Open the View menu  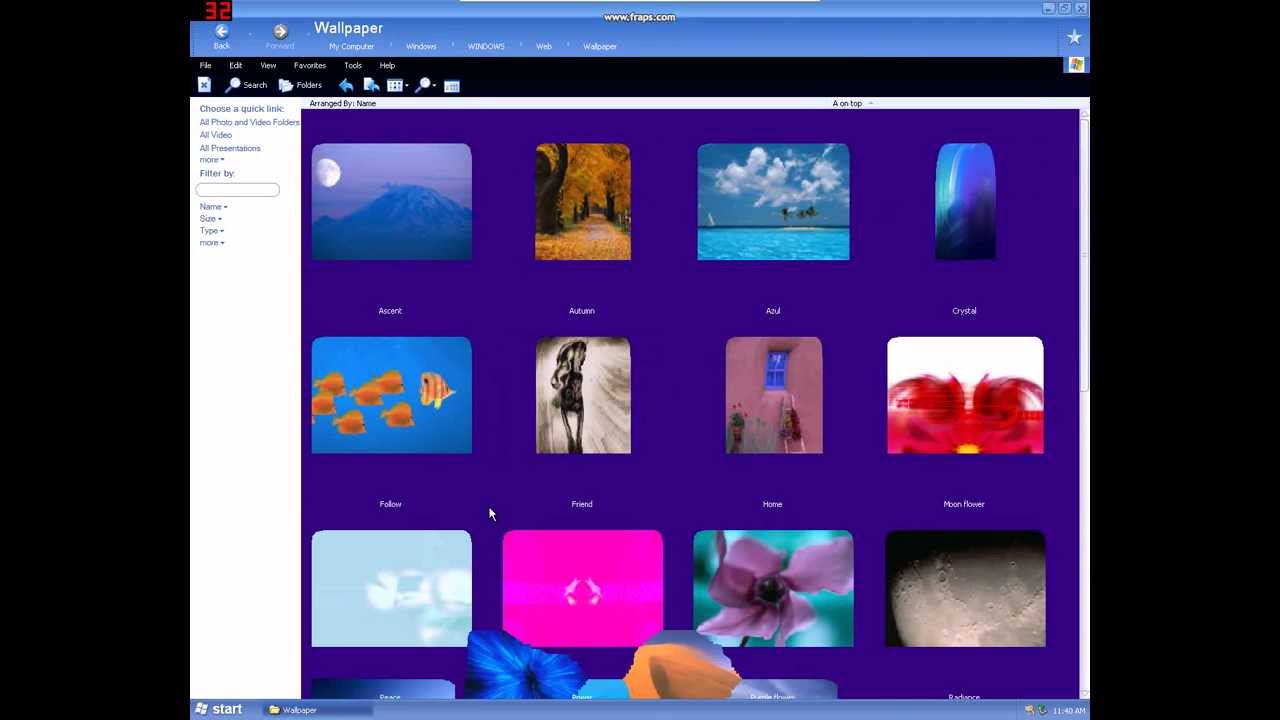pos(268,65)
